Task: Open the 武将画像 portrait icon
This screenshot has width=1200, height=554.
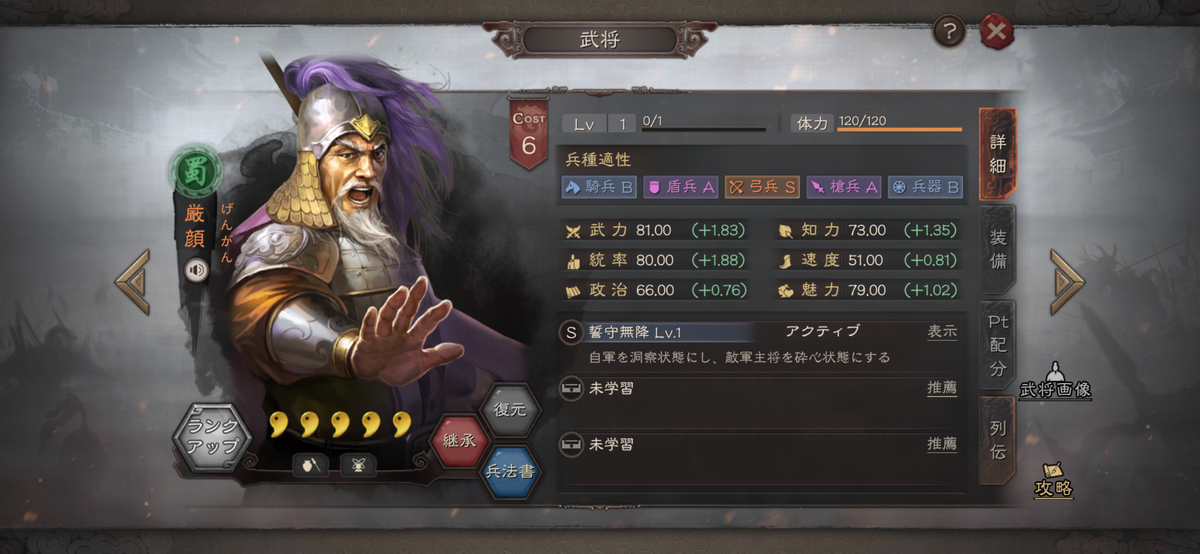Action: pos(1055,379)
